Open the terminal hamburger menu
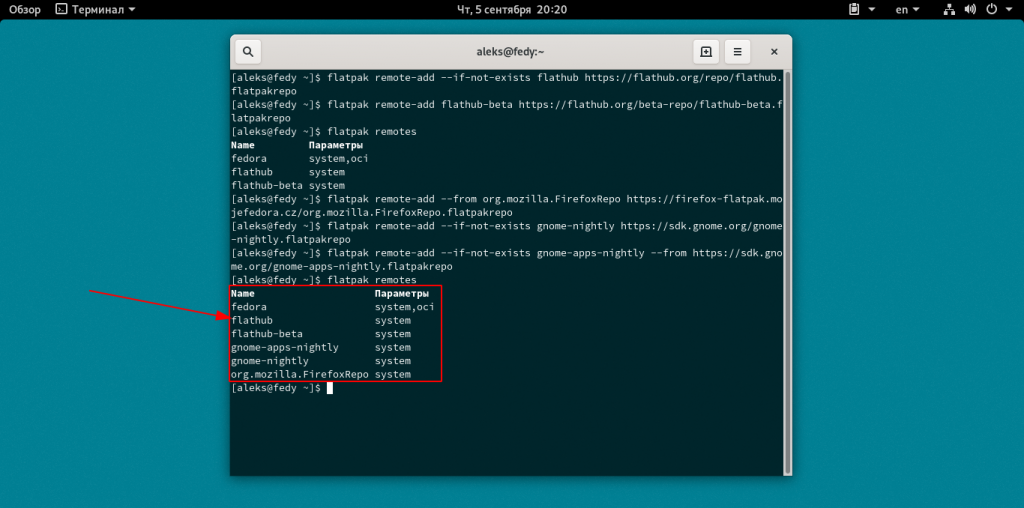 click(737, 52)
